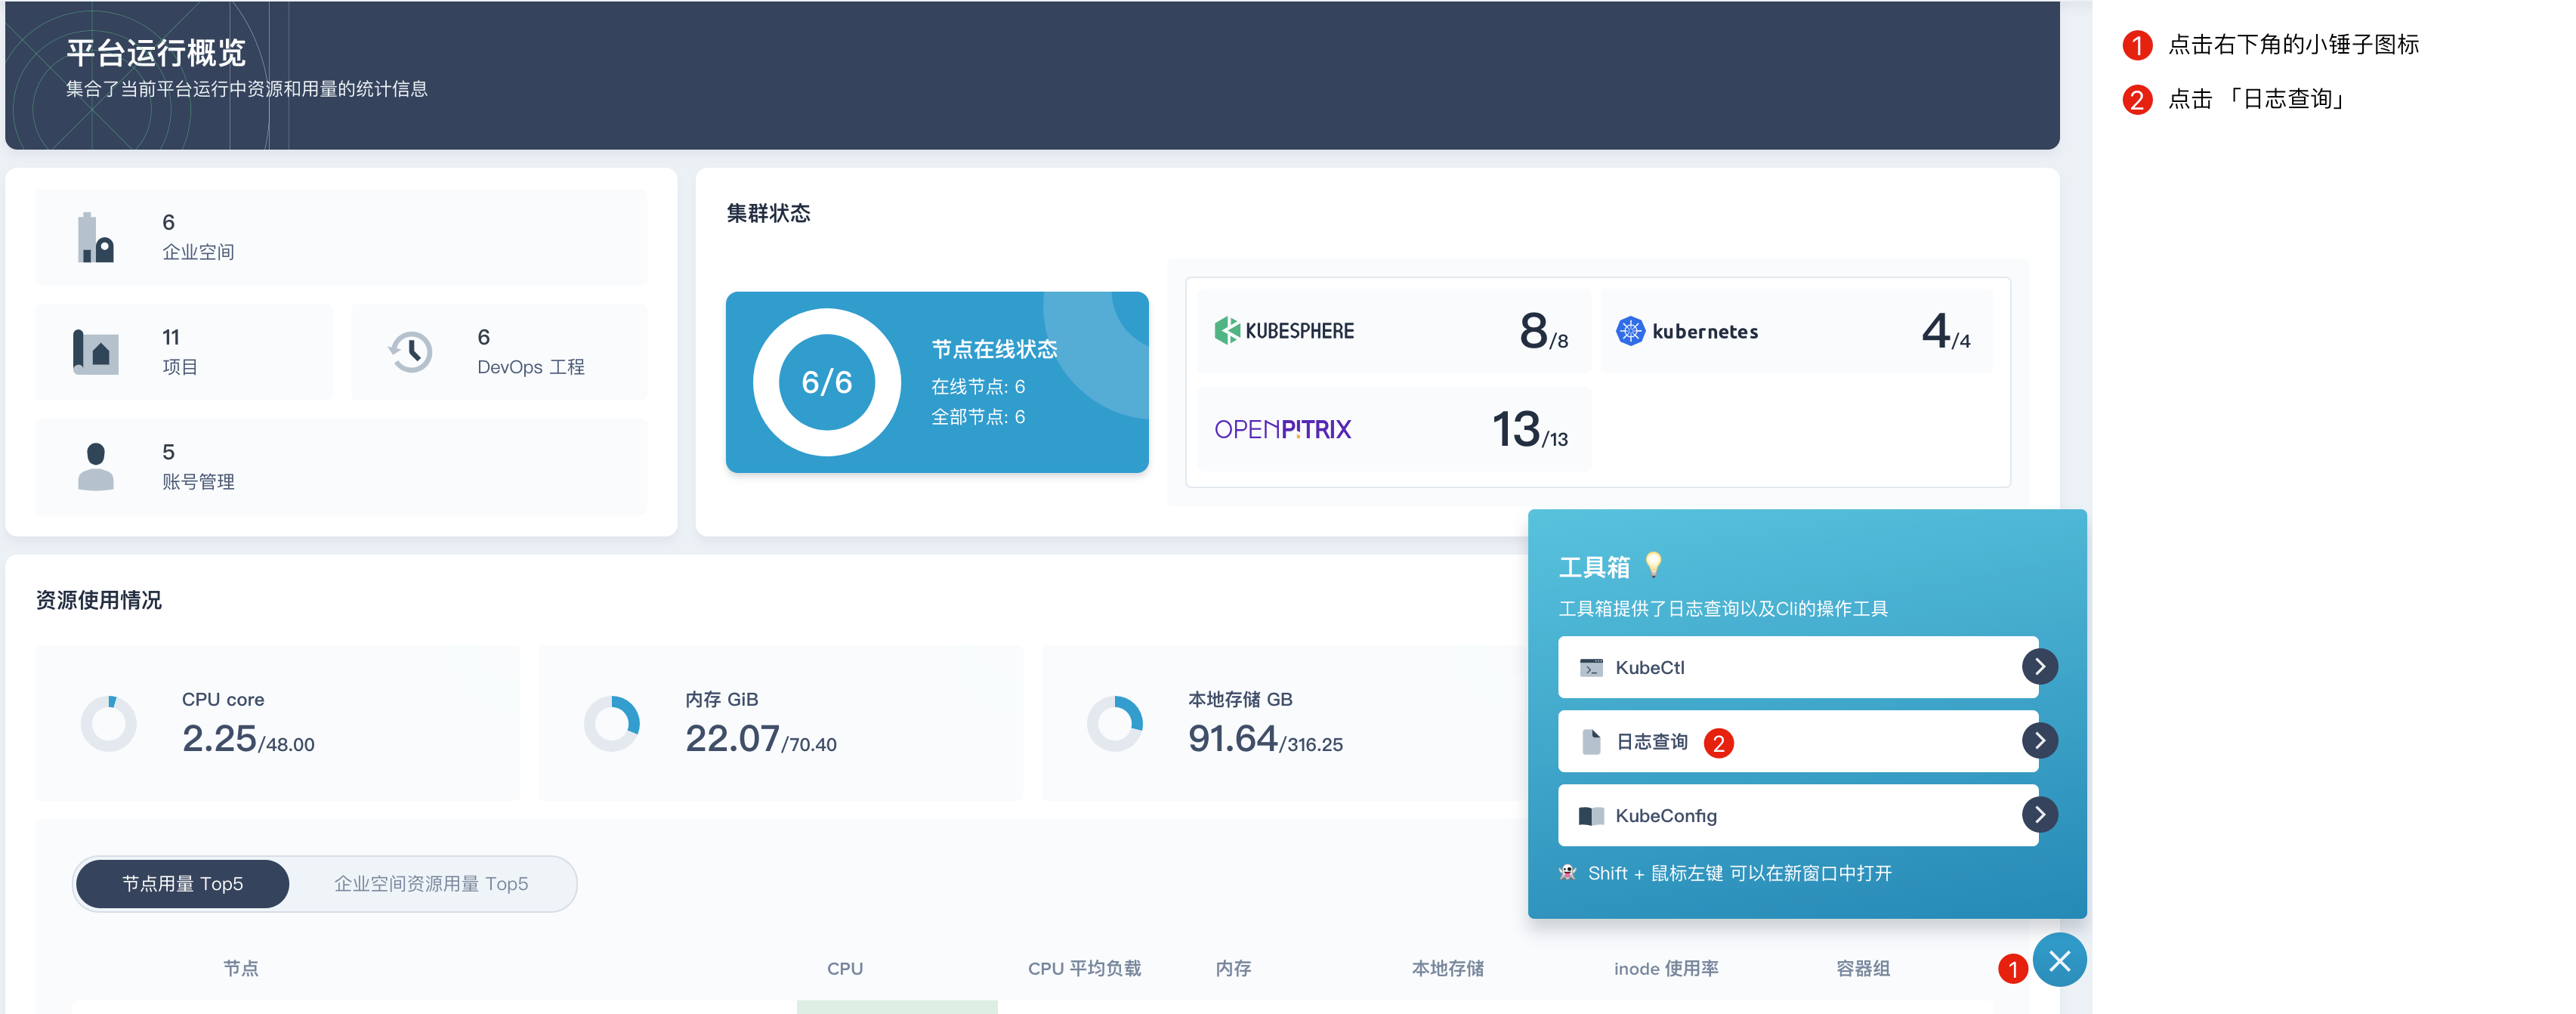This screenshot has height=1014, width=2576.
Task: Click the KubeCtl terminal icon
Action: 1590,668
